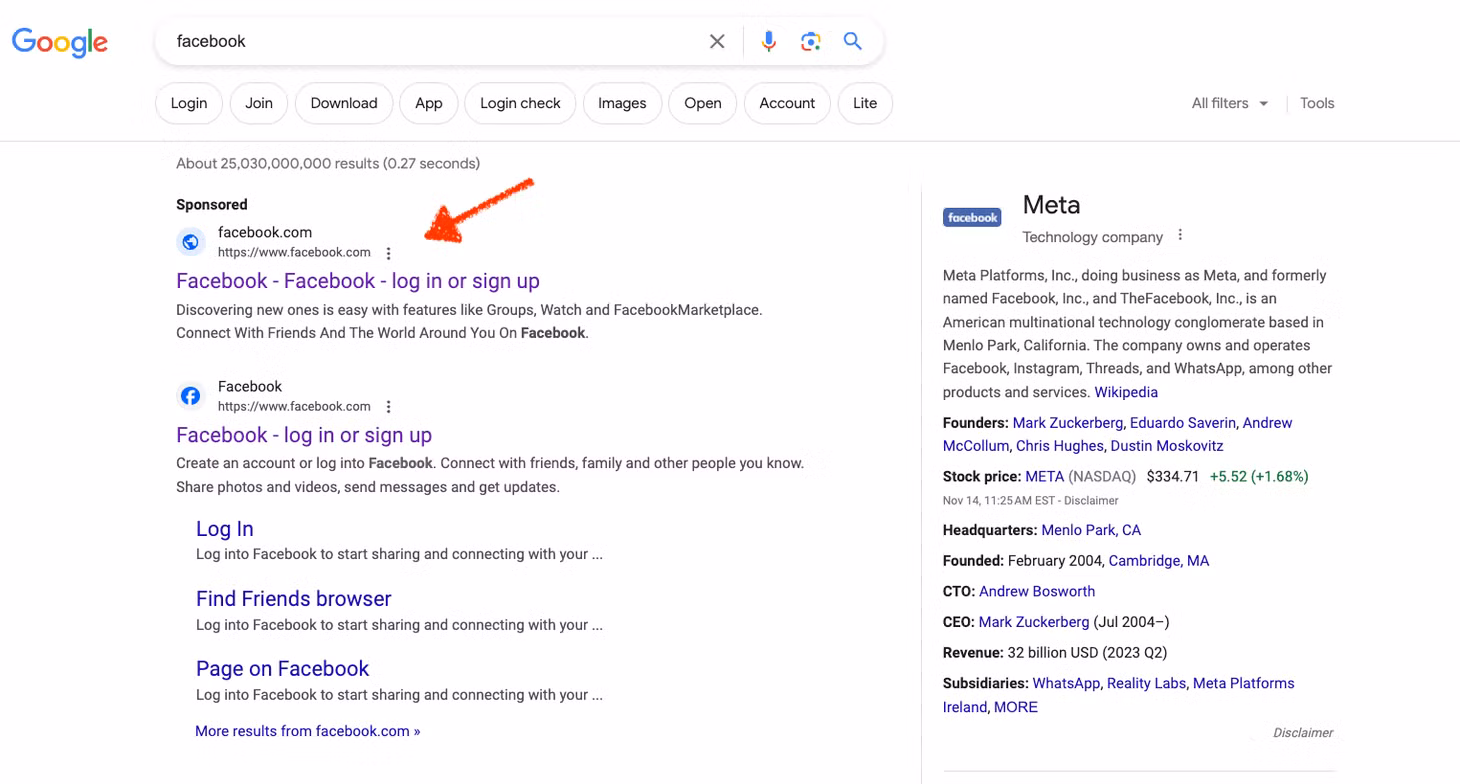1460x784 pixels.
Task: Select the Login check filter chip
Action: point(520,103)
